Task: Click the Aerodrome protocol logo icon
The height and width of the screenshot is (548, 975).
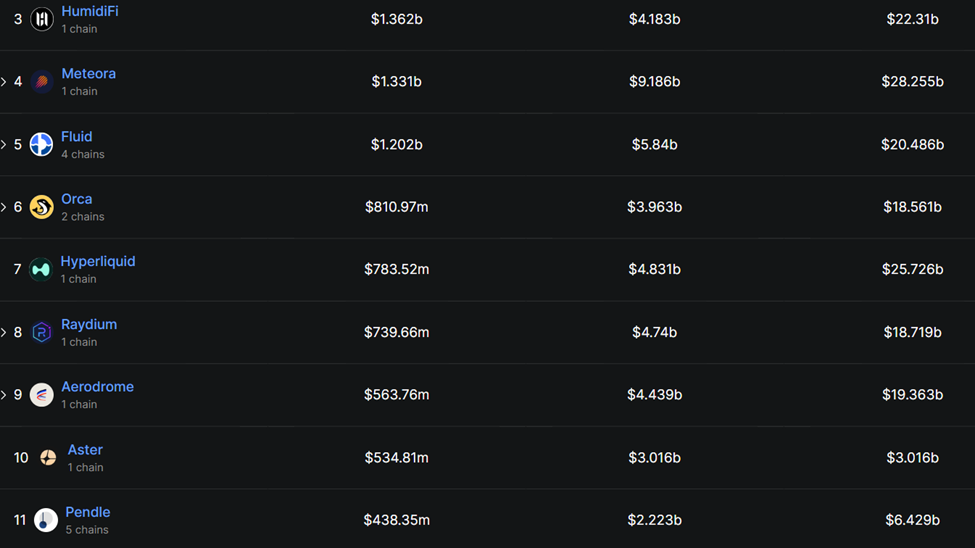Action: 41,395
